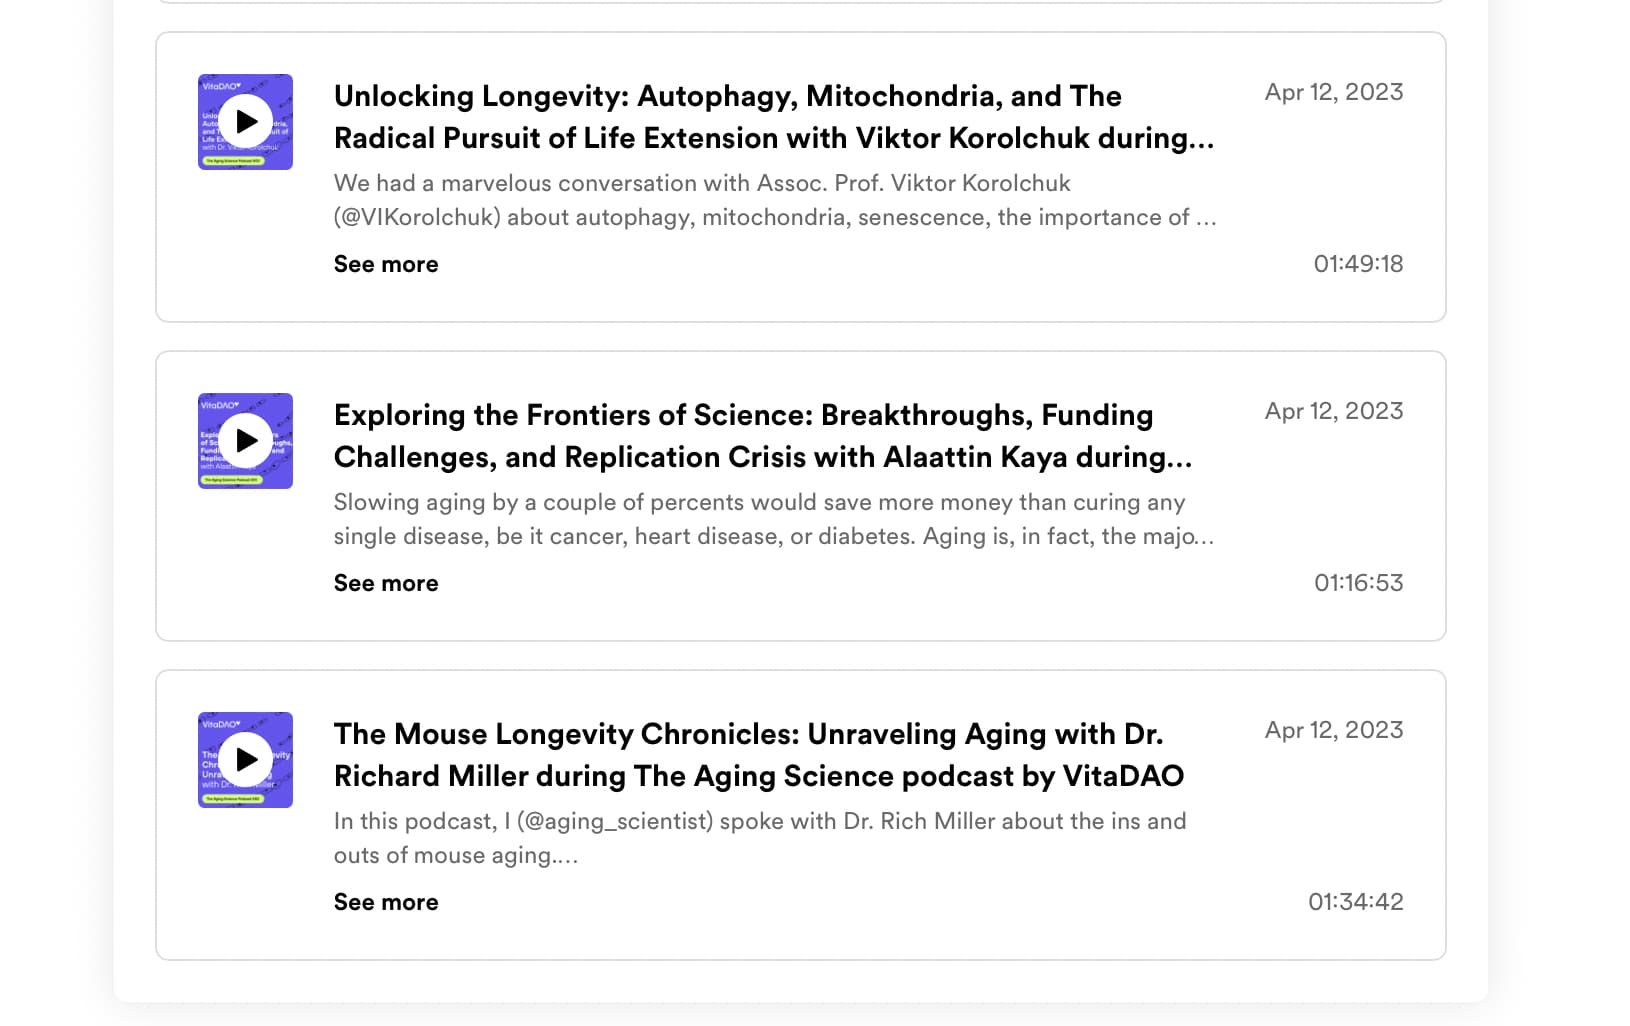
Task: Open the Exploring the Frontiers of Science title
Action: coord(763,436)
